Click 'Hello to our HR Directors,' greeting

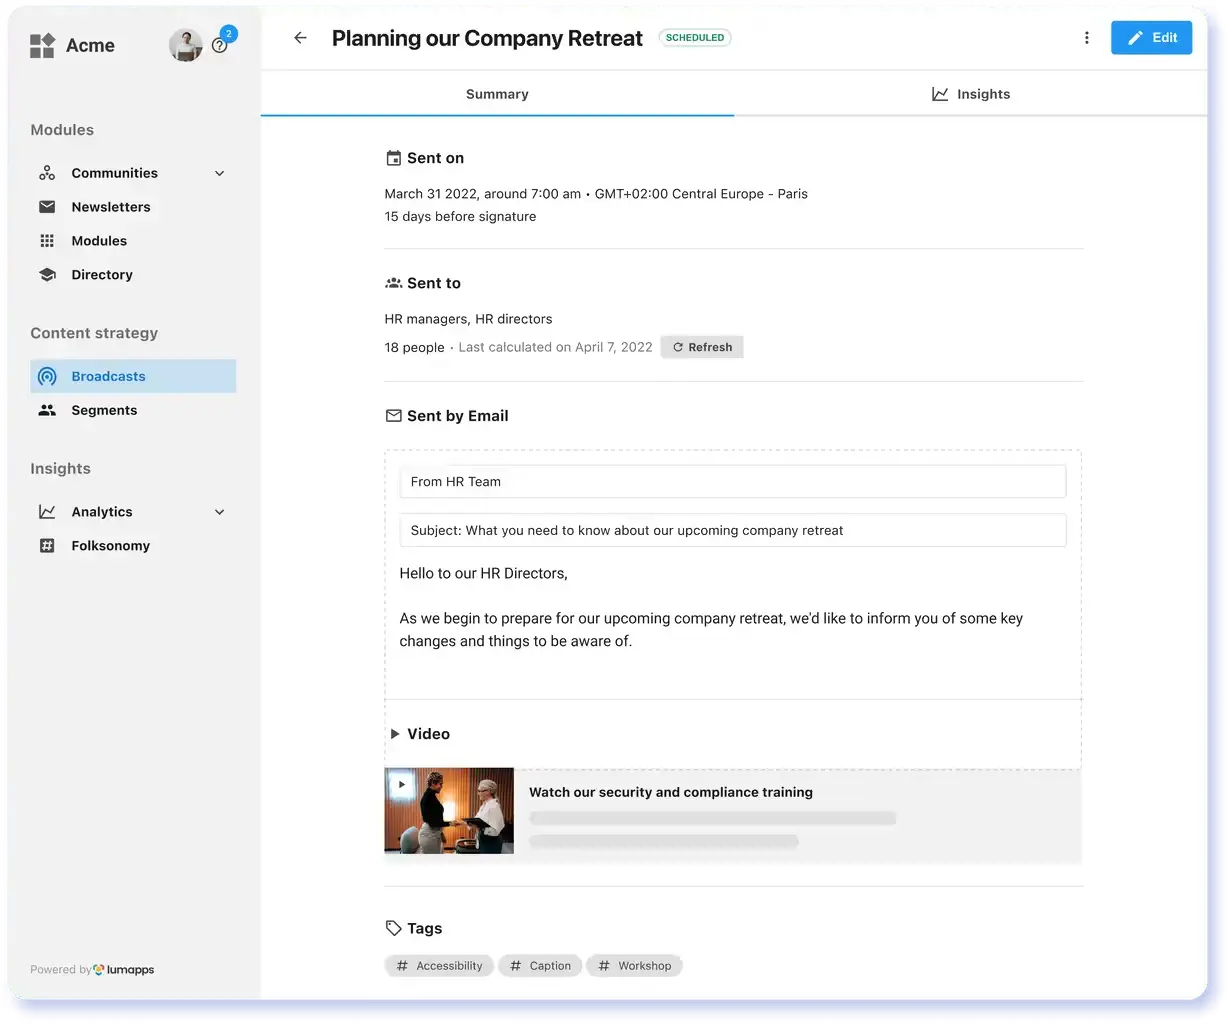coord(484,574)
